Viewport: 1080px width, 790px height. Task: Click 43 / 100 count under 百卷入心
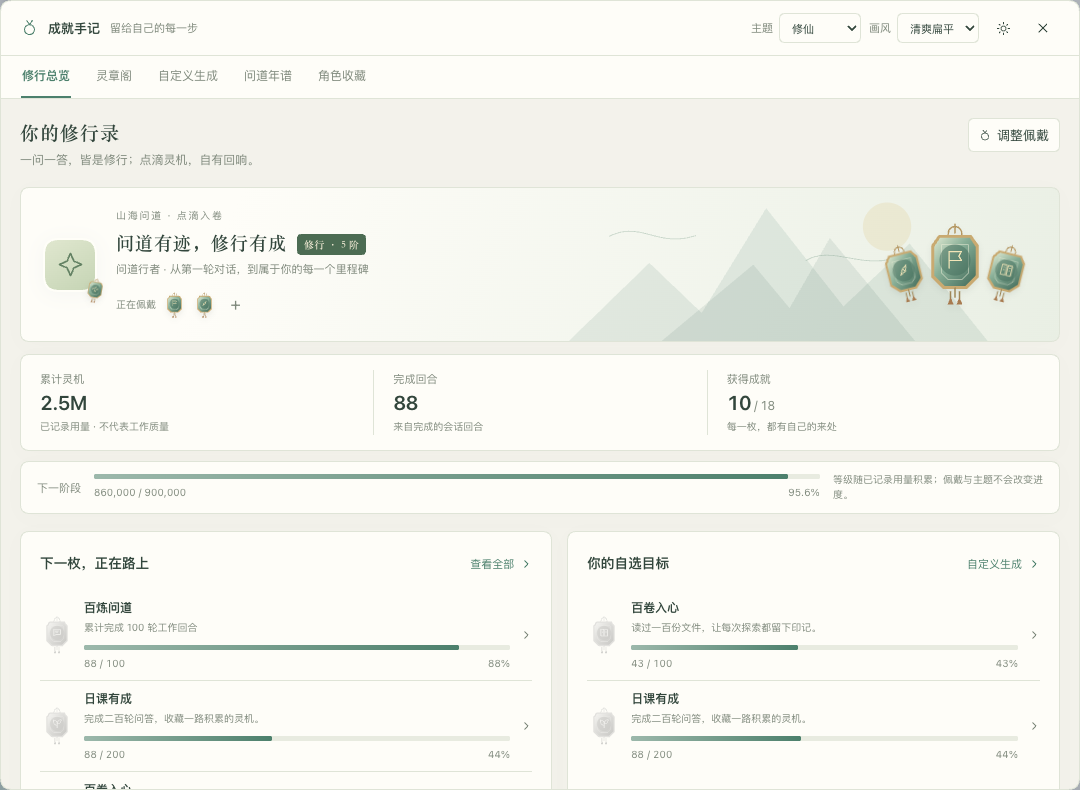click(652, 663)
